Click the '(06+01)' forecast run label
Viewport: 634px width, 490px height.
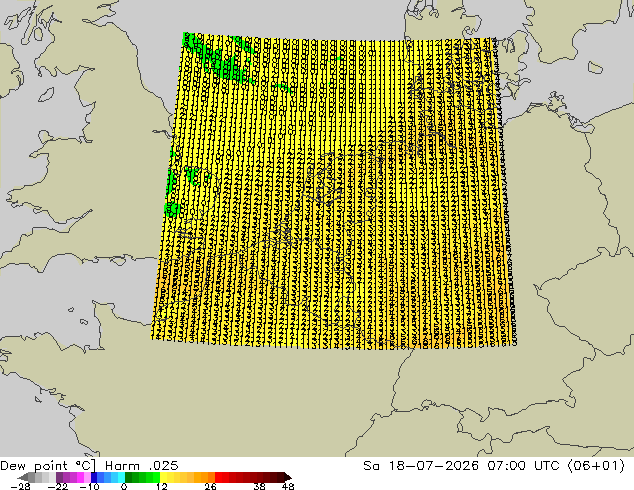pos(596,466)
